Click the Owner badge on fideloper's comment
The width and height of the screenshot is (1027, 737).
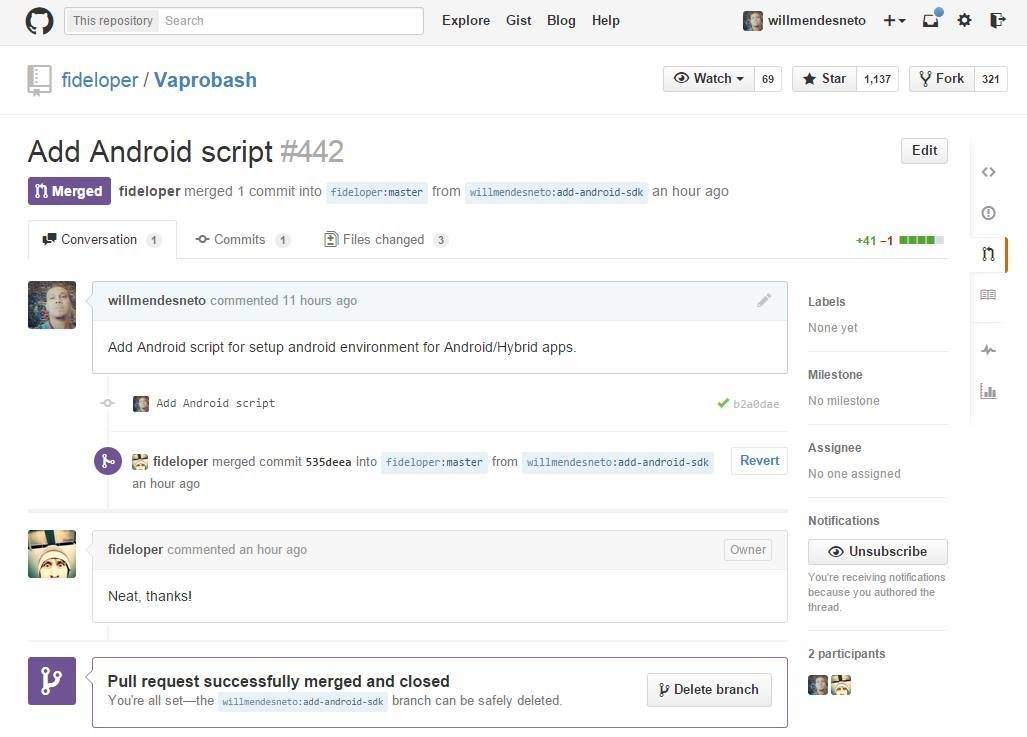[747, 550]
